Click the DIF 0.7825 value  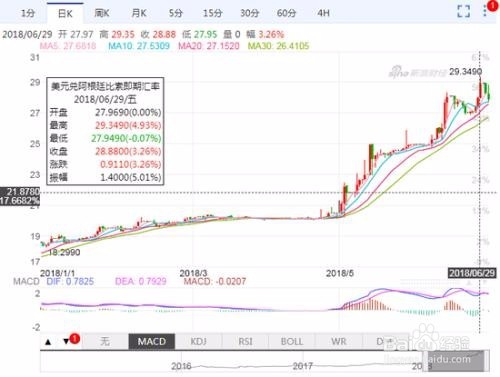coord(70,281)
